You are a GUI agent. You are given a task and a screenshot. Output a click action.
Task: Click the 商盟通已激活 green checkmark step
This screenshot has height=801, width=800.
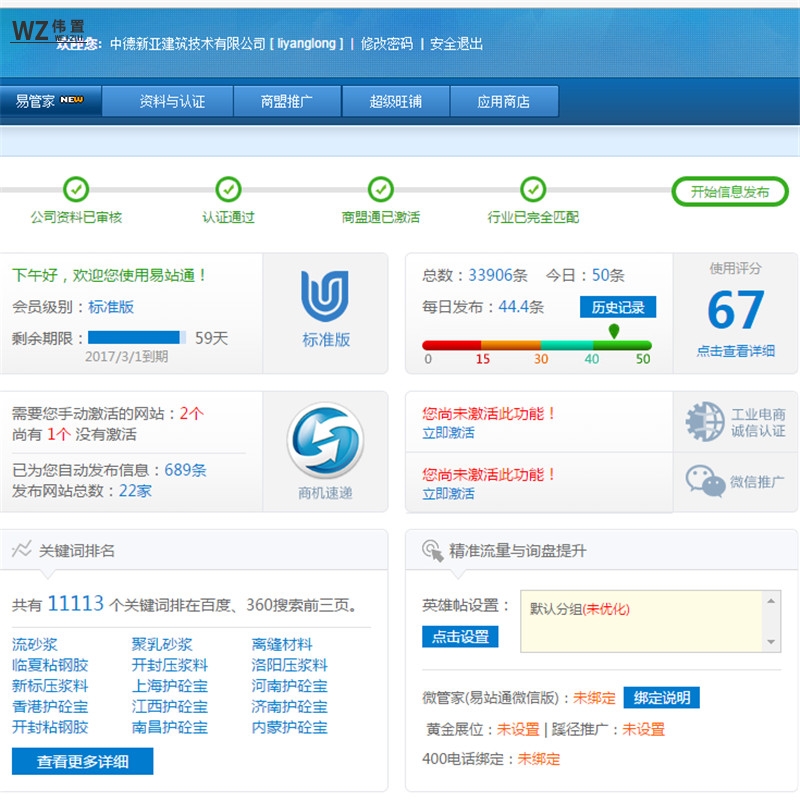coord(381,189)
